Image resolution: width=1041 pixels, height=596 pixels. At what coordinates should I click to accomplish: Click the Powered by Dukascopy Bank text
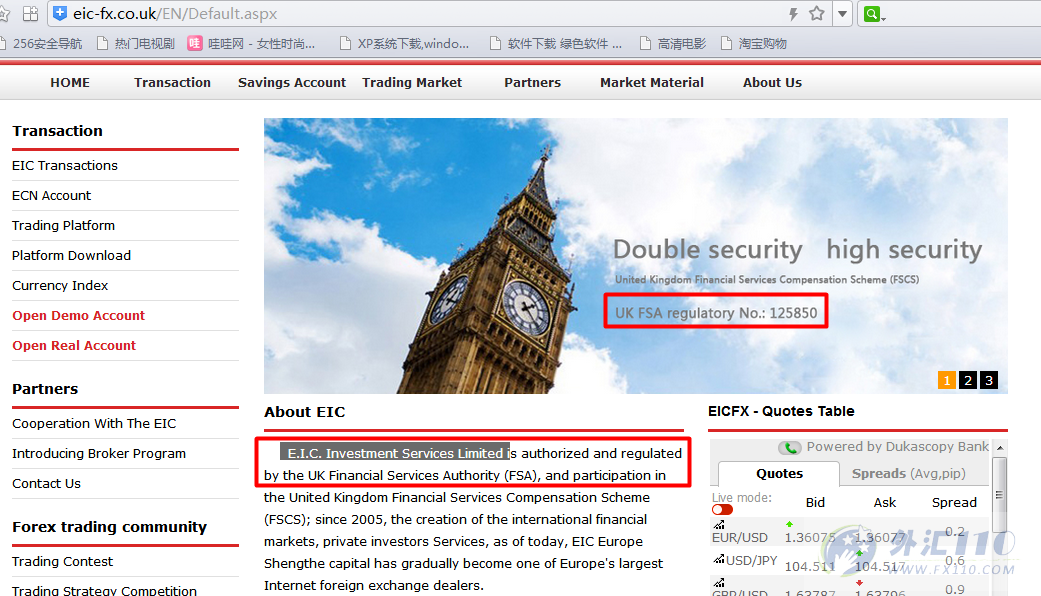tap(898, 447)
